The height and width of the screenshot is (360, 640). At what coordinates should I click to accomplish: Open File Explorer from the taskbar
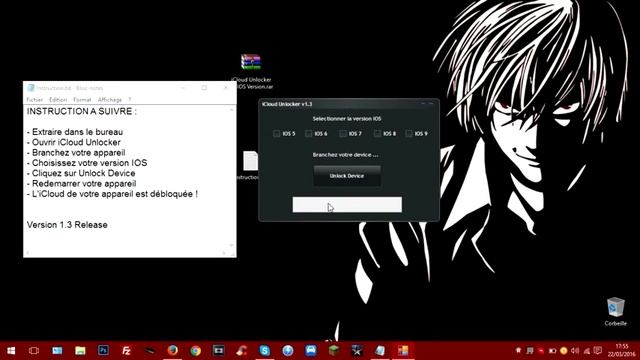(80, 350)
